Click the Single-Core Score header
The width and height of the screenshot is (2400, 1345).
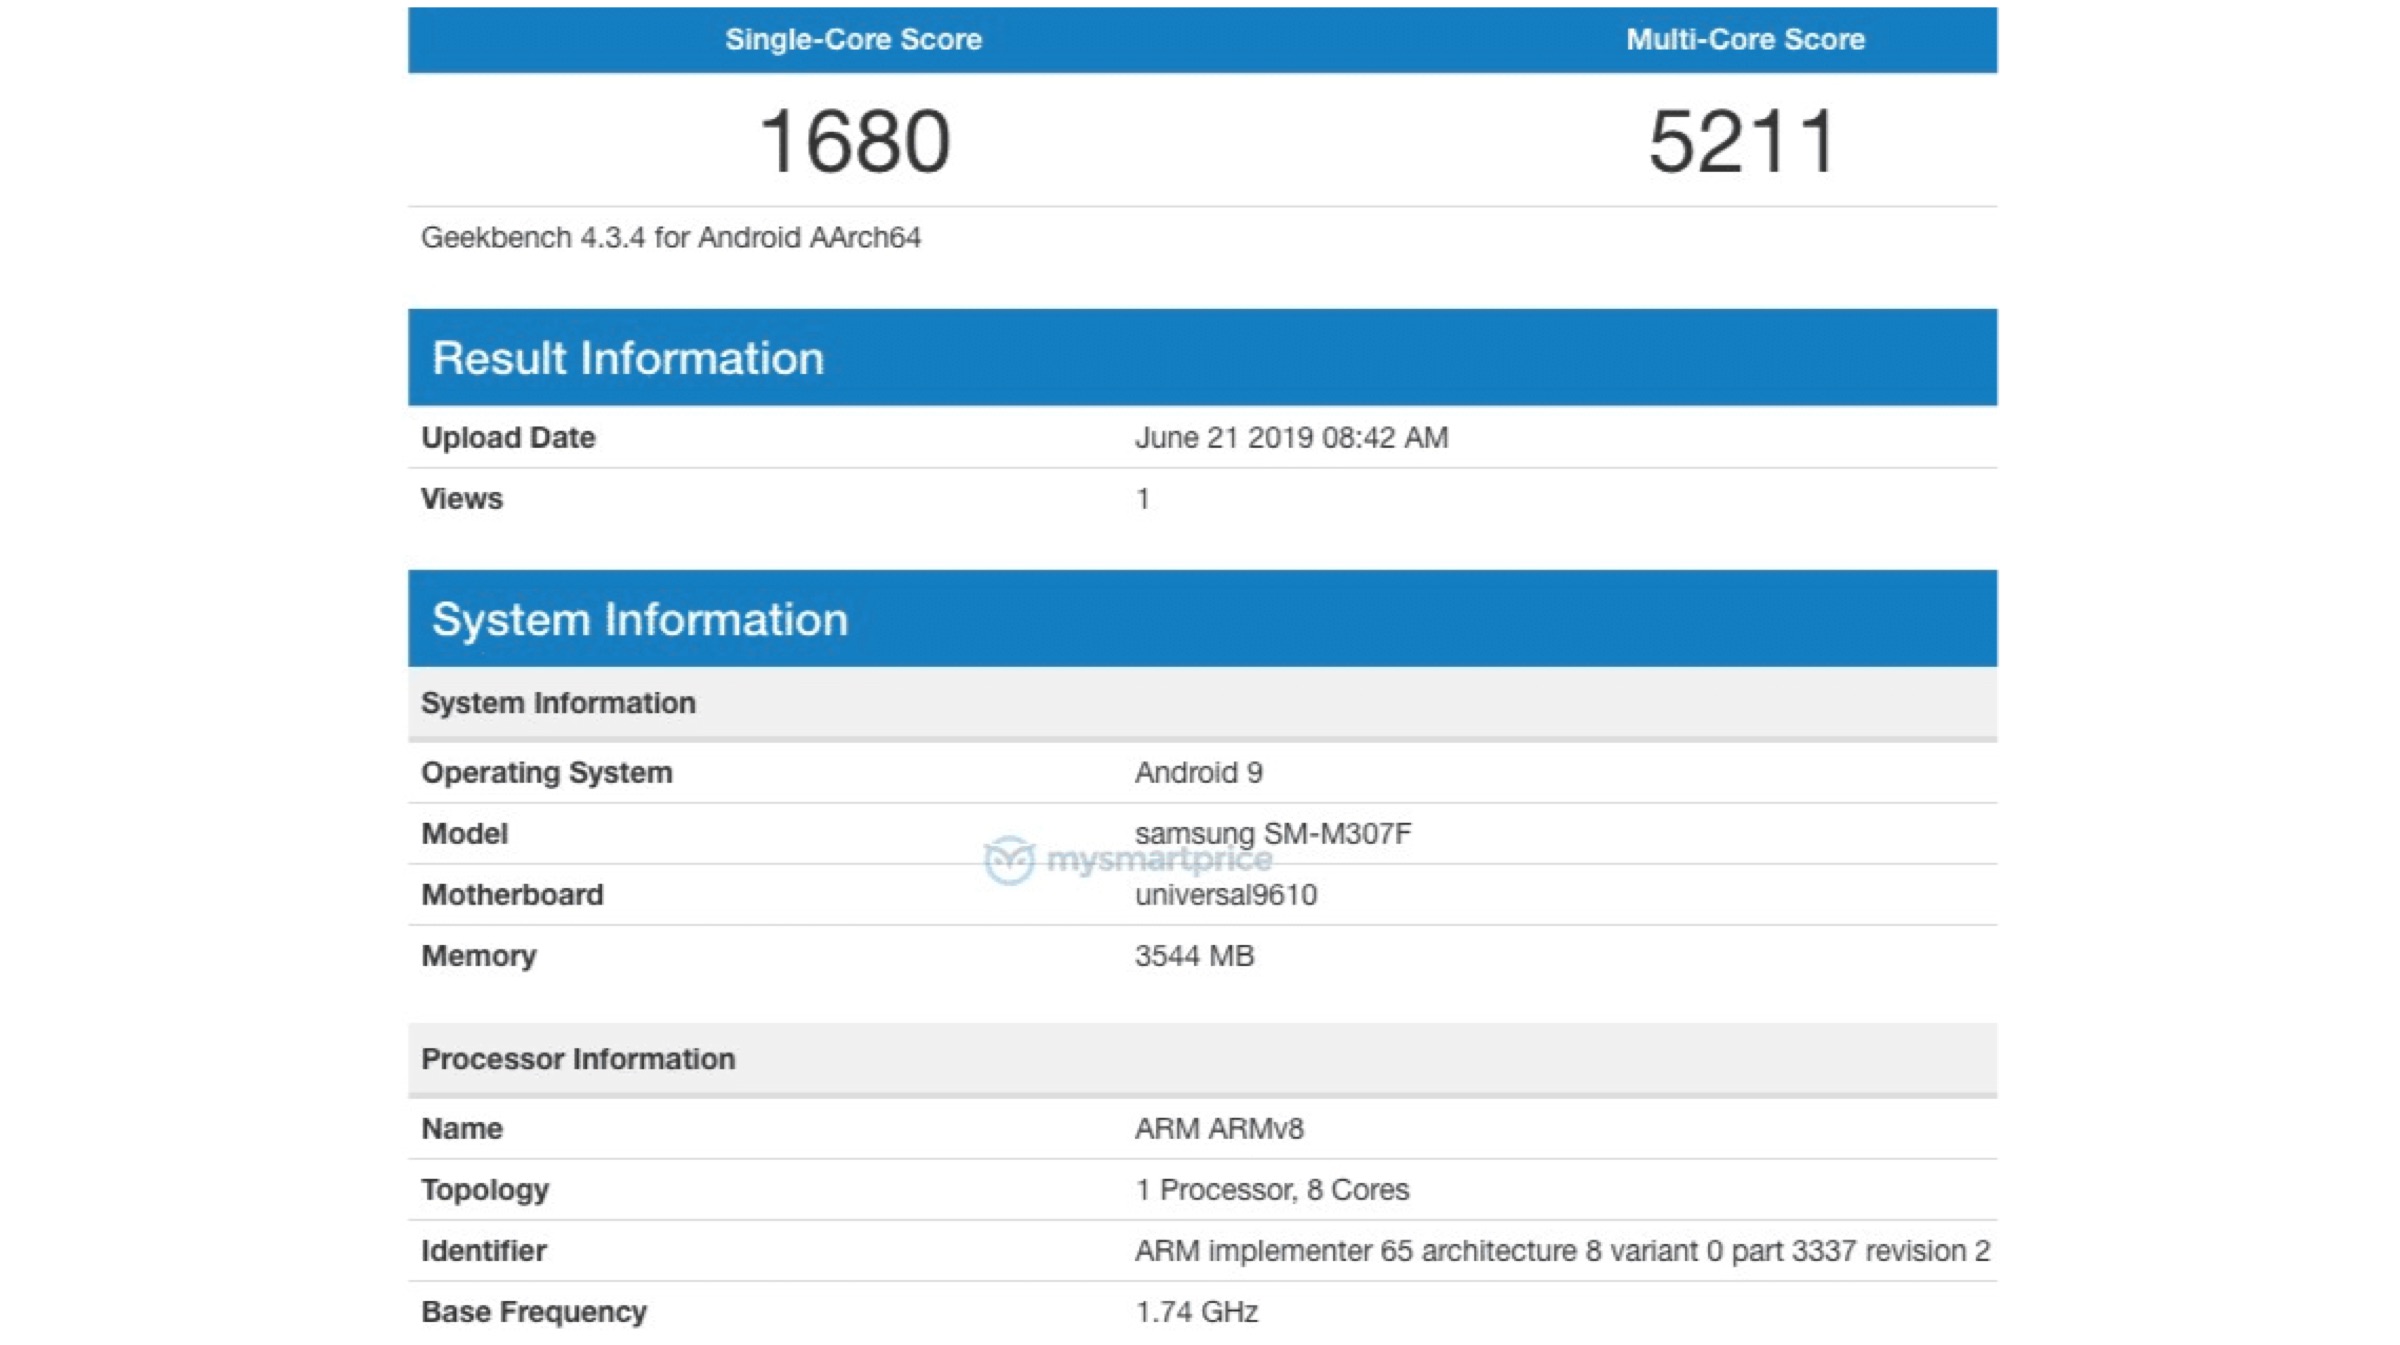pyautogui.click(x=853, y=40)
